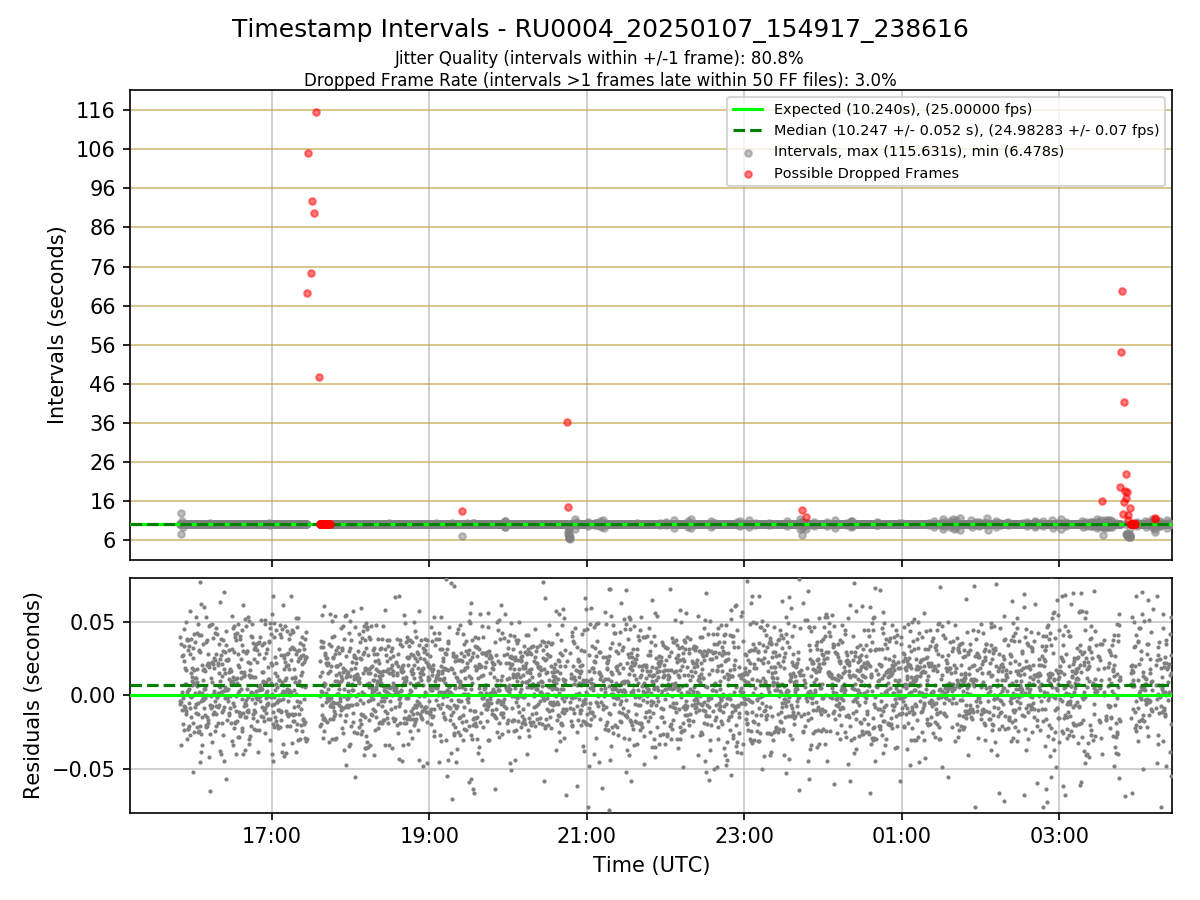
Task: Click the 'Residuals (seconds)' y-axis label
Action: click(33, 695)
